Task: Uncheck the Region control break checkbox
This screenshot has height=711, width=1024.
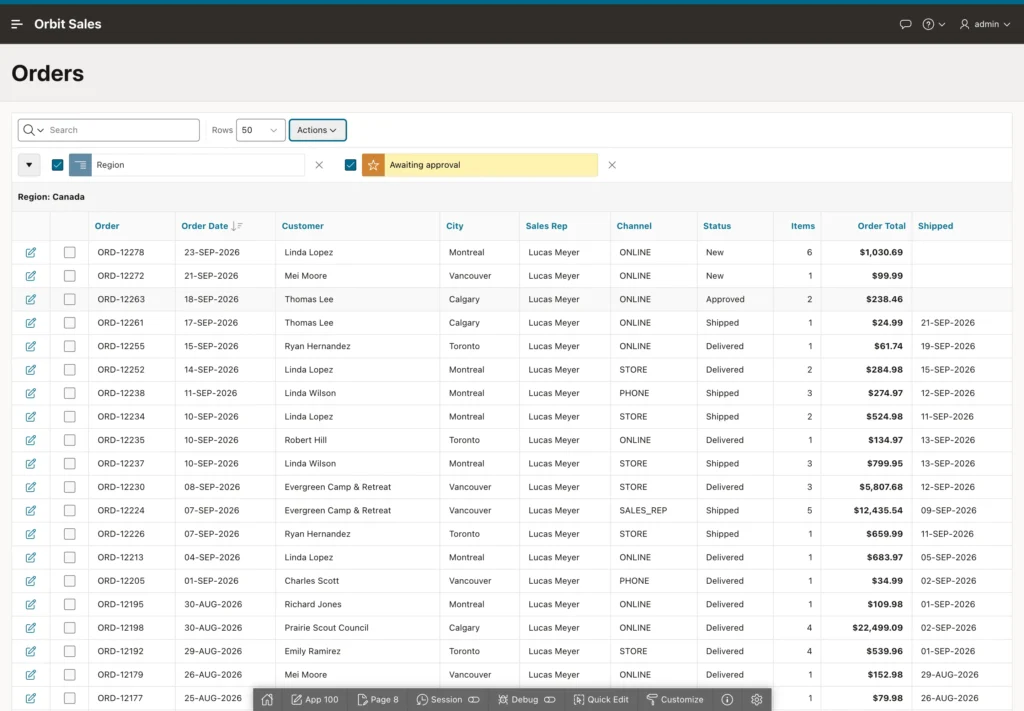Action: point(57,165)
